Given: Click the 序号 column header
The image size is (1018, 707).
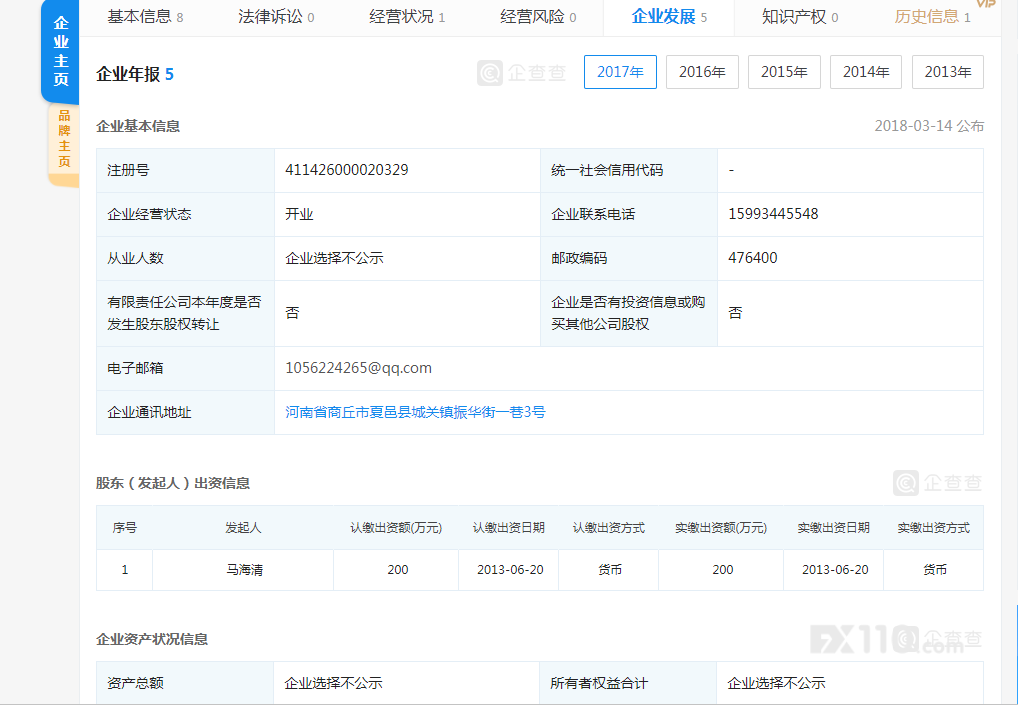Looking at the screenshot, I should 125,528.
